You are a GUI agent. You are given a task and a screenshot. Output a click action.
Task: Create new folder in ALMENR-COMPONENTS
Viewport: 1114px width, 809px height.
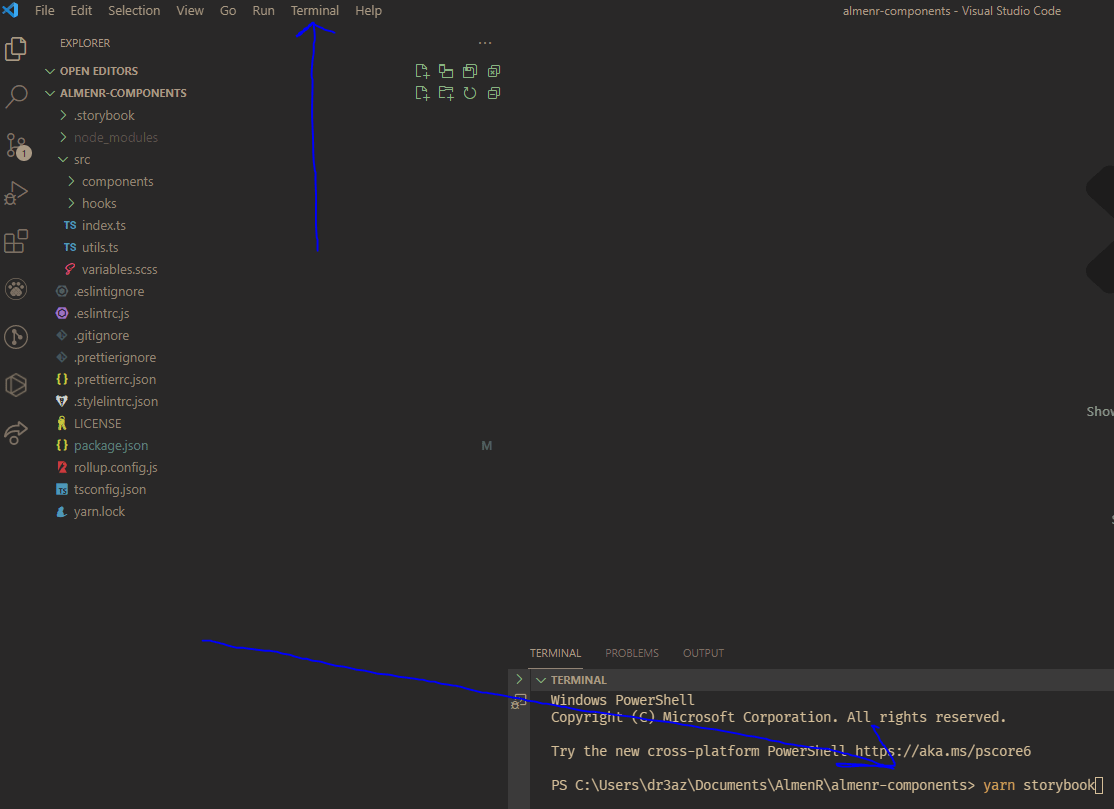pos(446,93)
